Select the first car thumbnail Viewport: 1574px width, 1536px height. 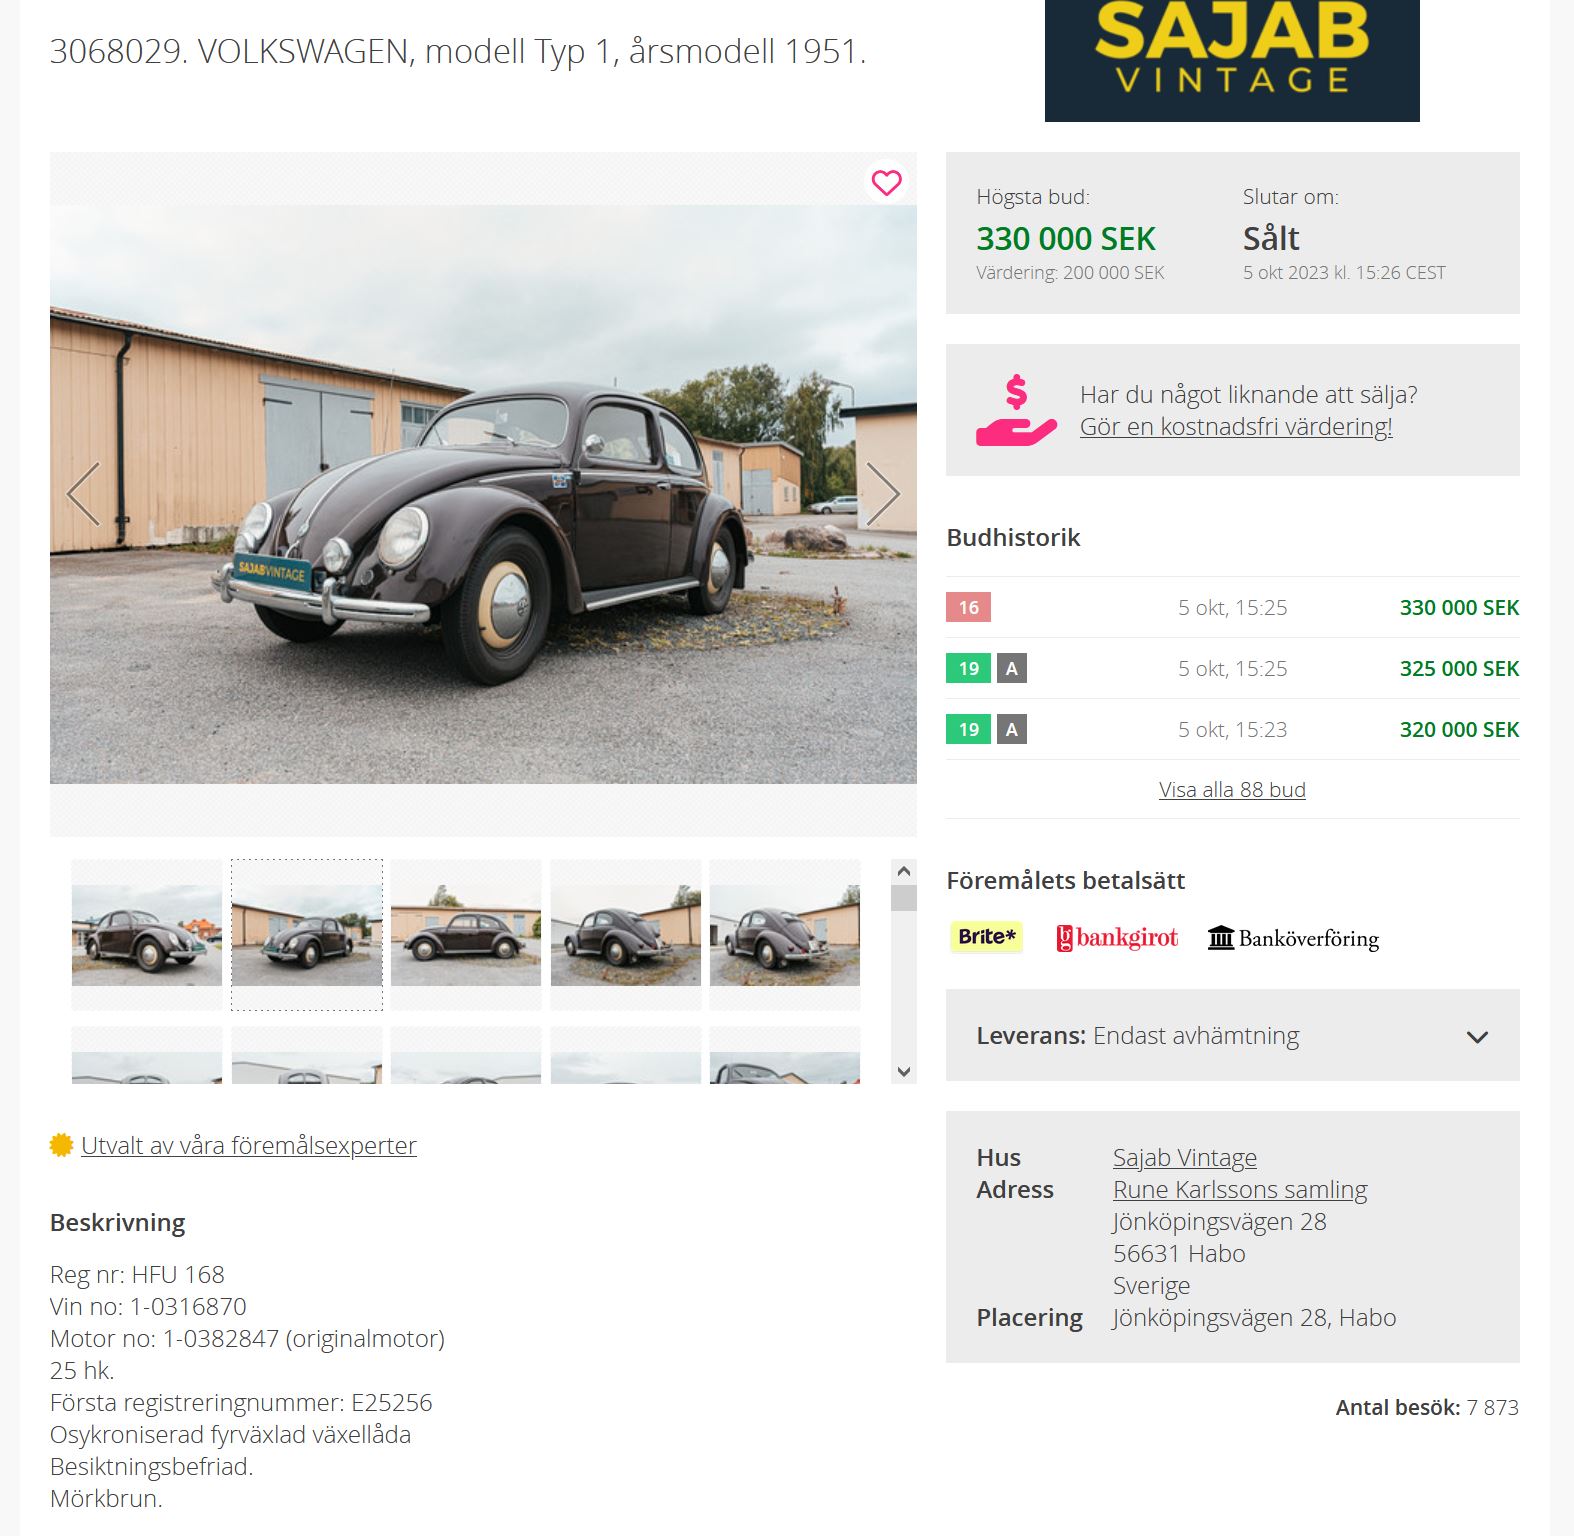click(x=147, y=935)
